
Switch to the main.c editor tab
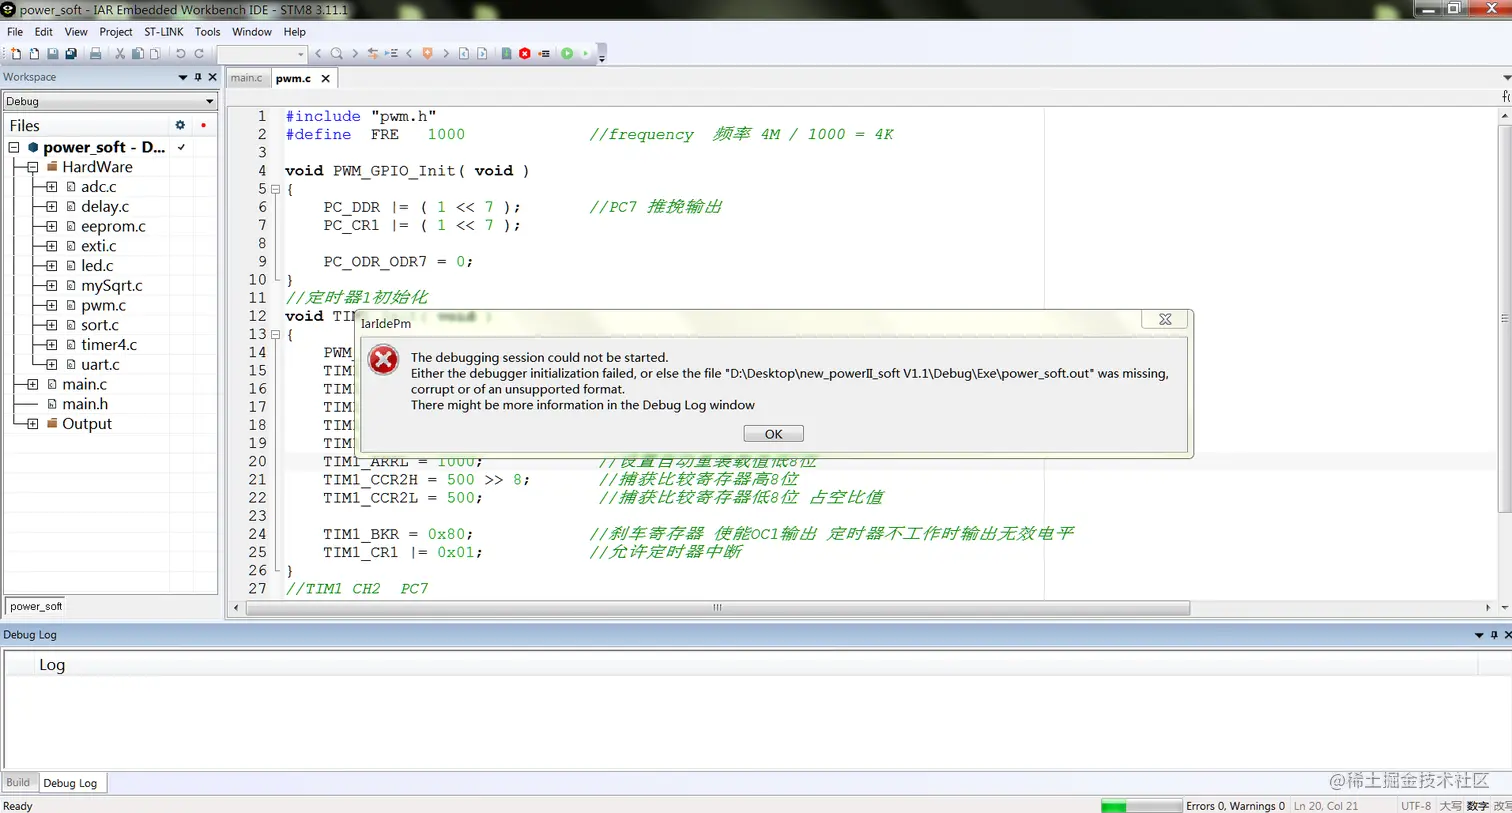(246, 78)
